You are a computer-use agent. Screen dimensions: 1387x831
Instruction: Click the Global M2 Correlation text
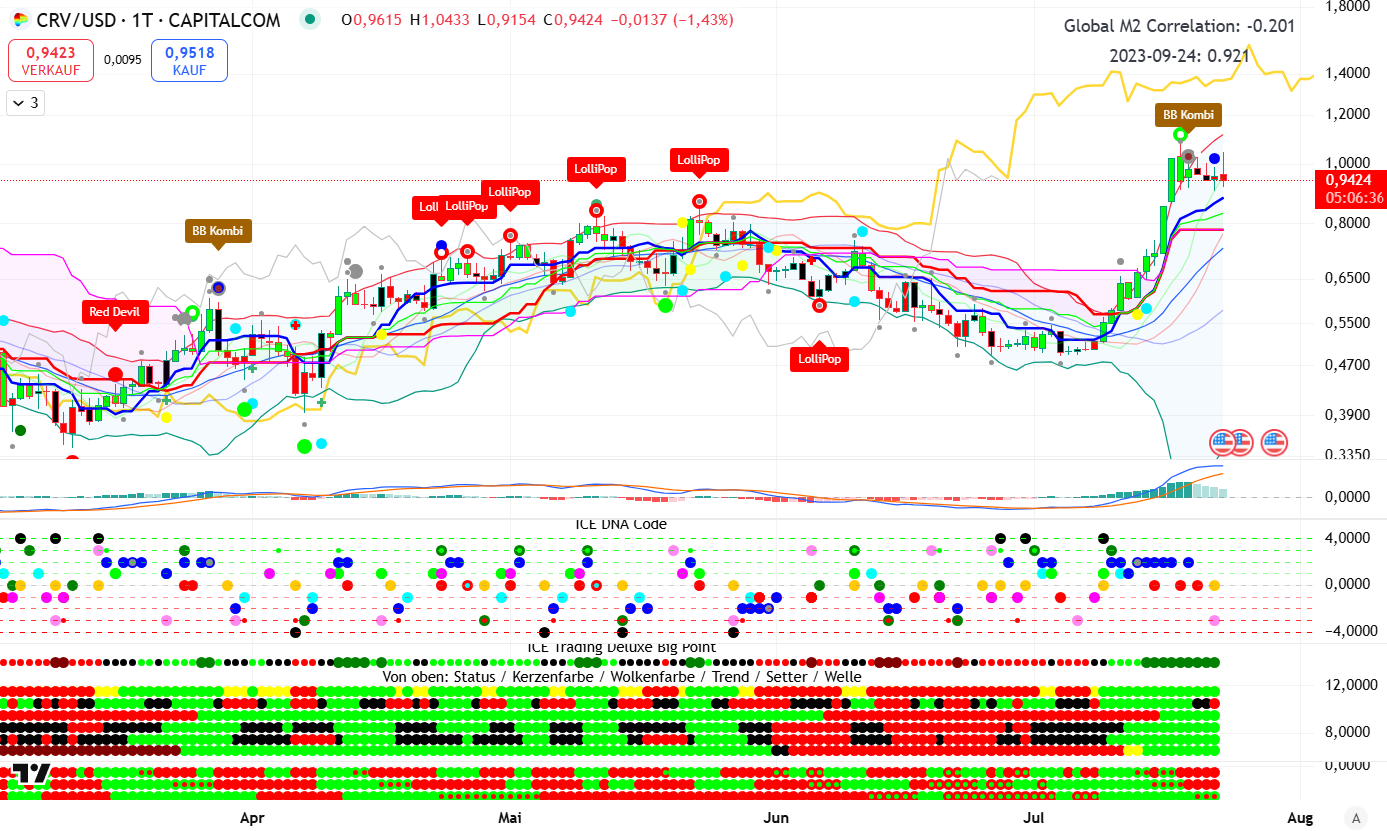tap(1178, 26)
